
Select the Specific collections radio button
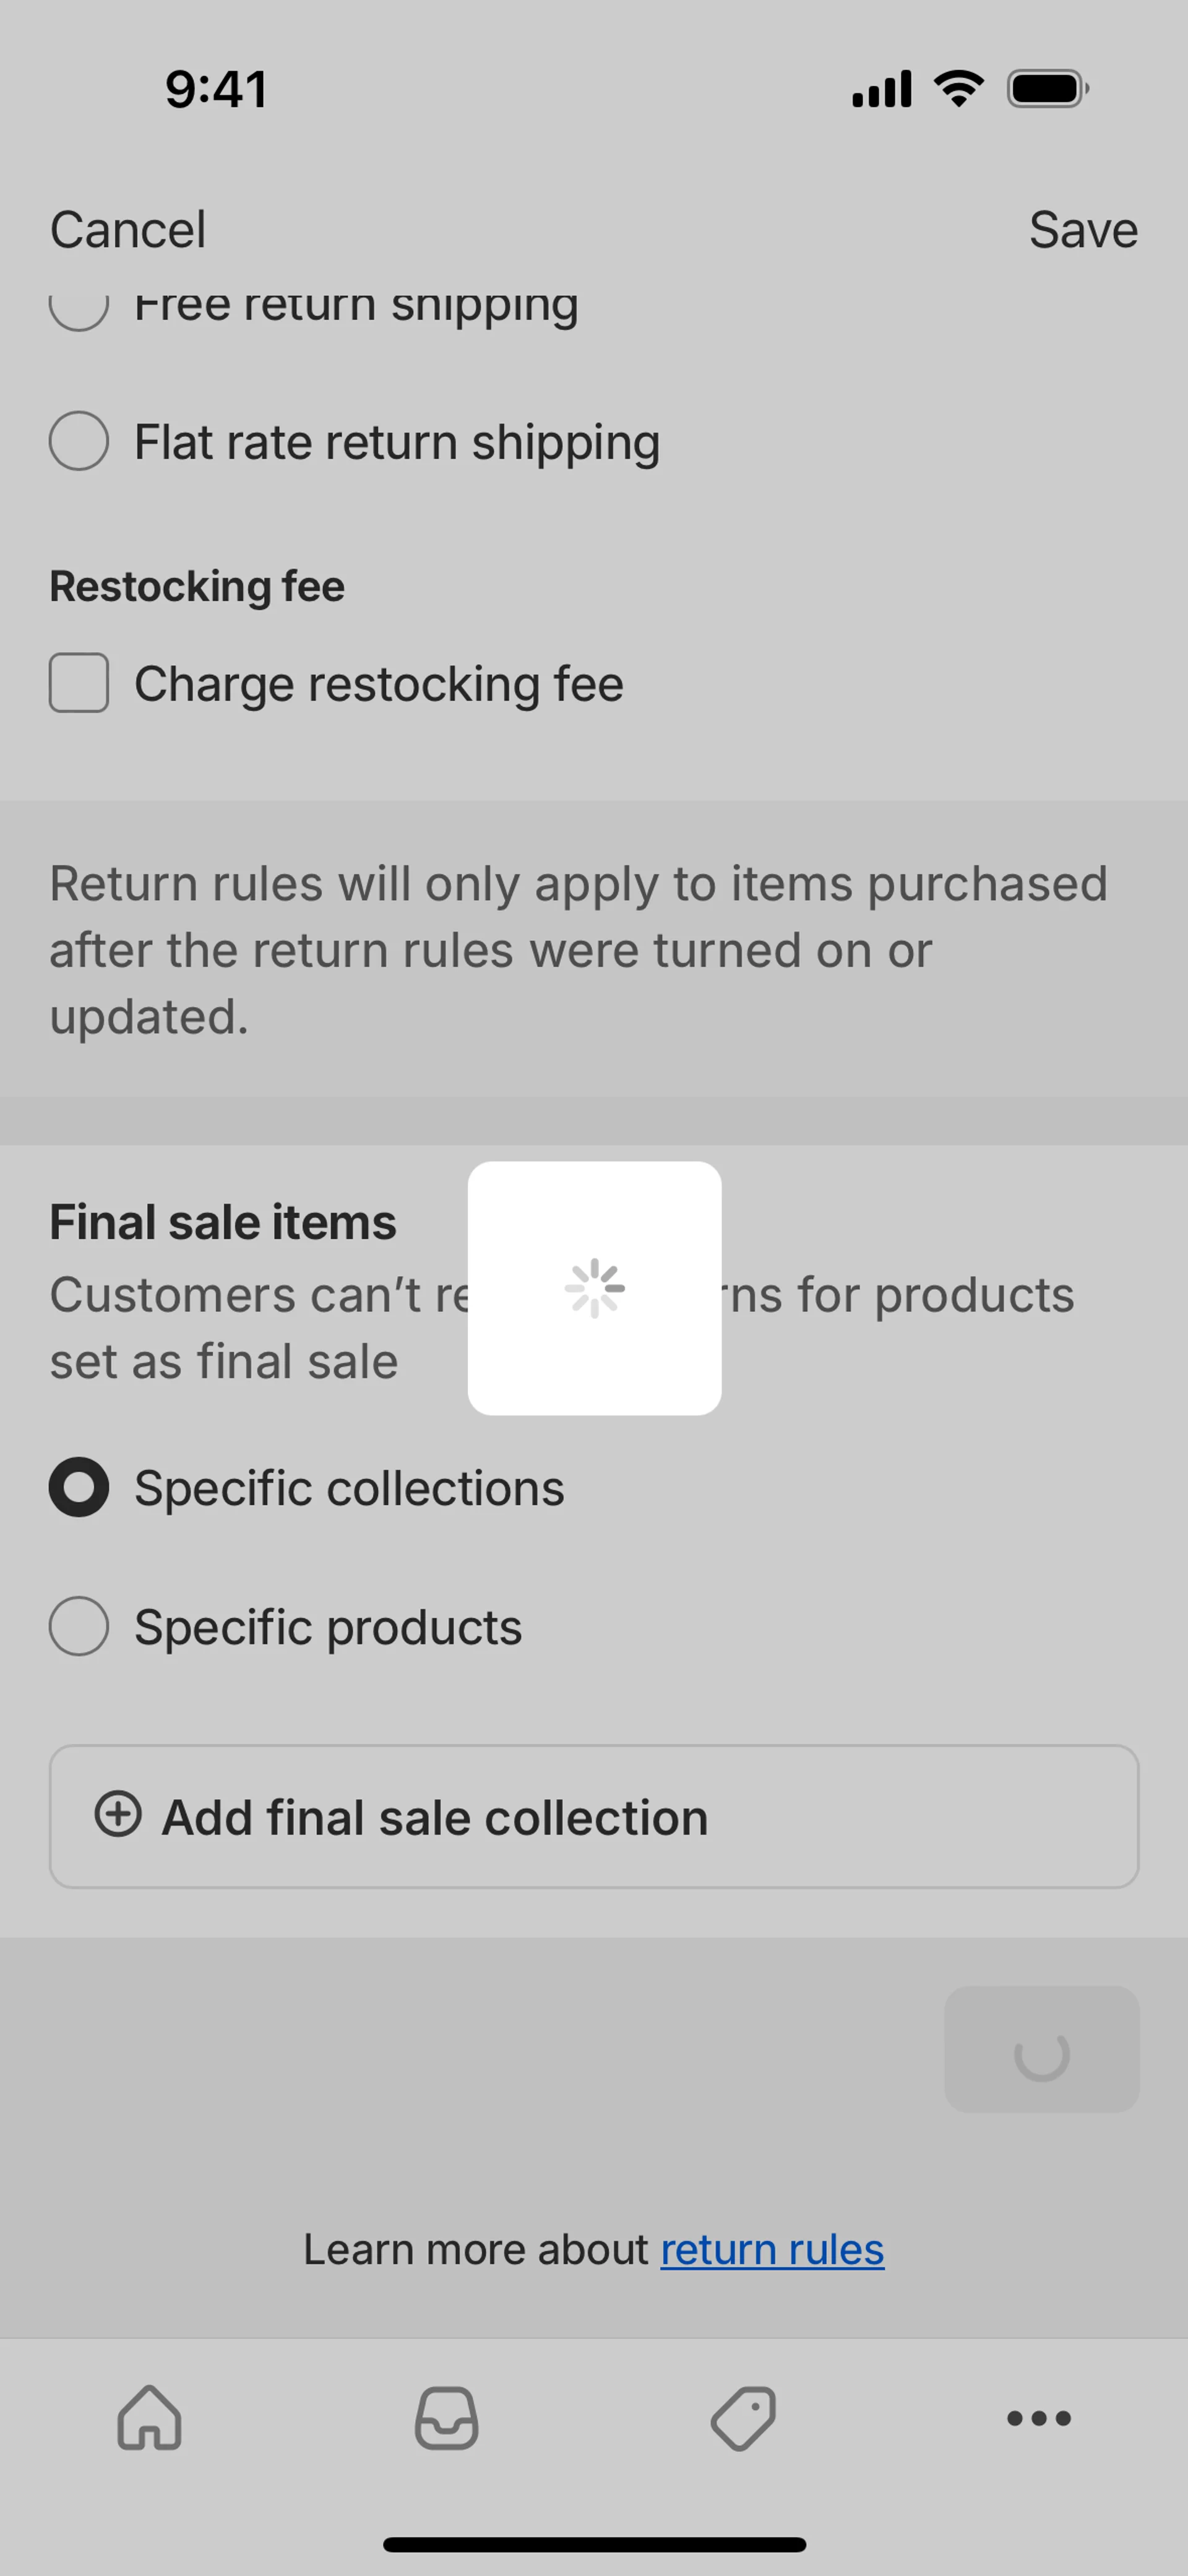(x=79, y=1487)
